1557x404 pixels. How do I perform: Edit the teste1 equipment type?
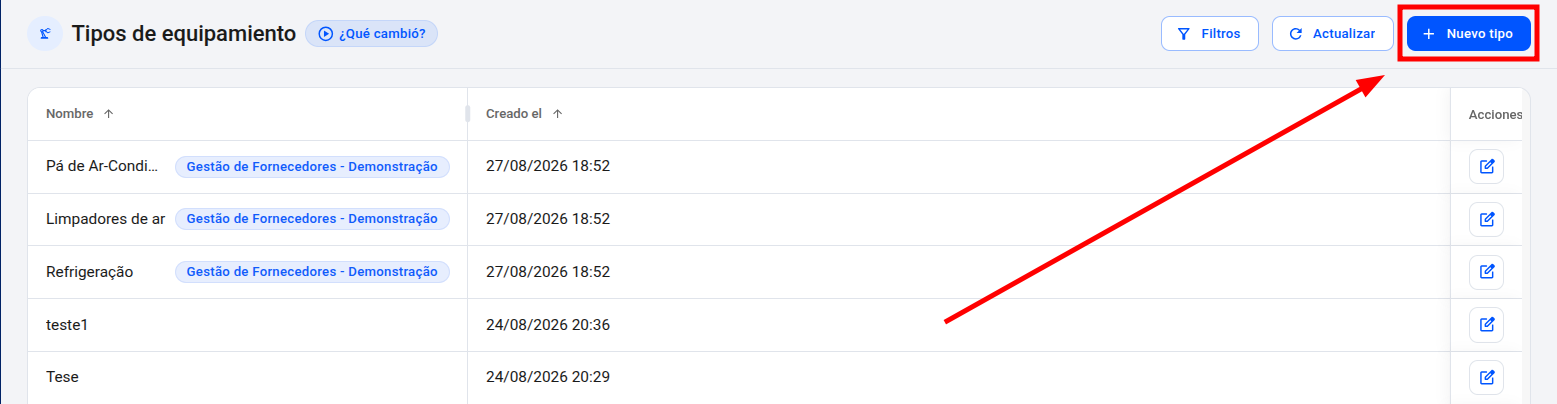tap(1486, 324)
